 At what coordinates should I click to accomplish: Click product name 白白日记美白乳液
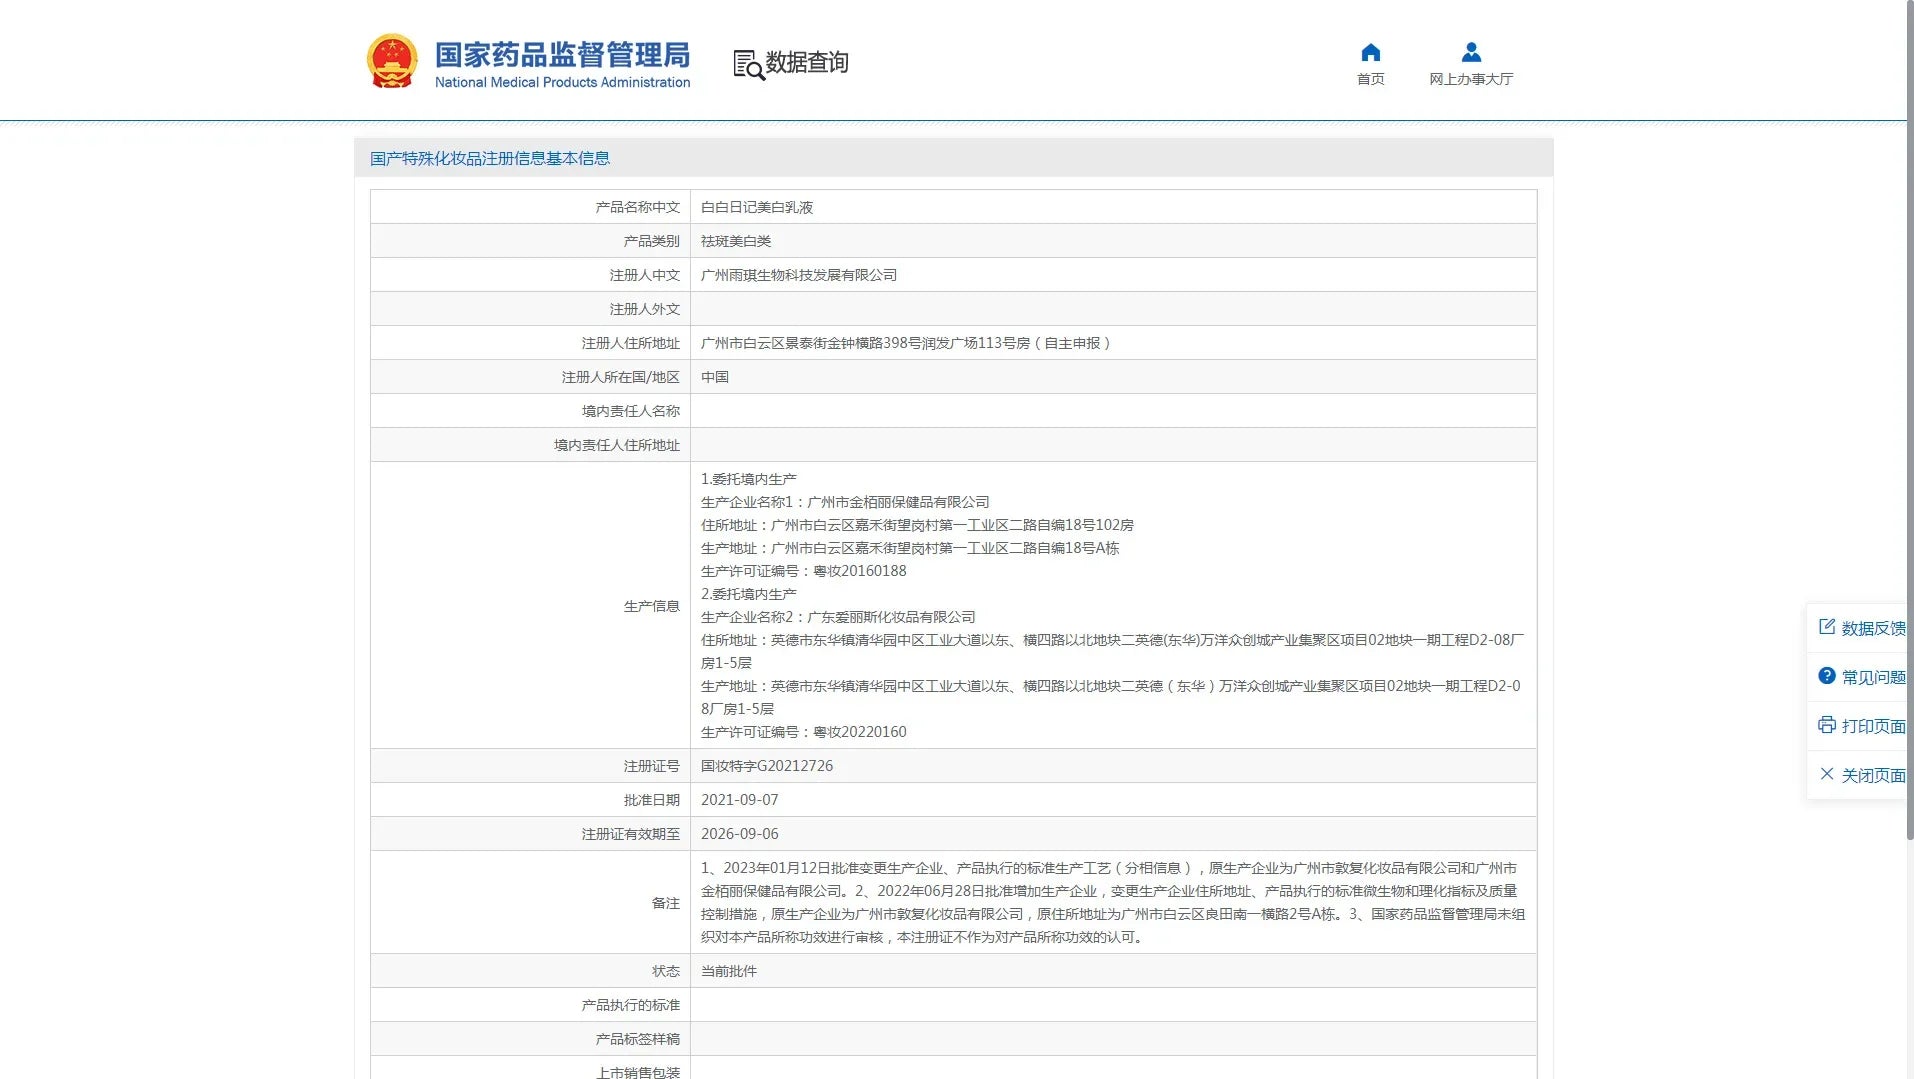[x=756, y=207]
